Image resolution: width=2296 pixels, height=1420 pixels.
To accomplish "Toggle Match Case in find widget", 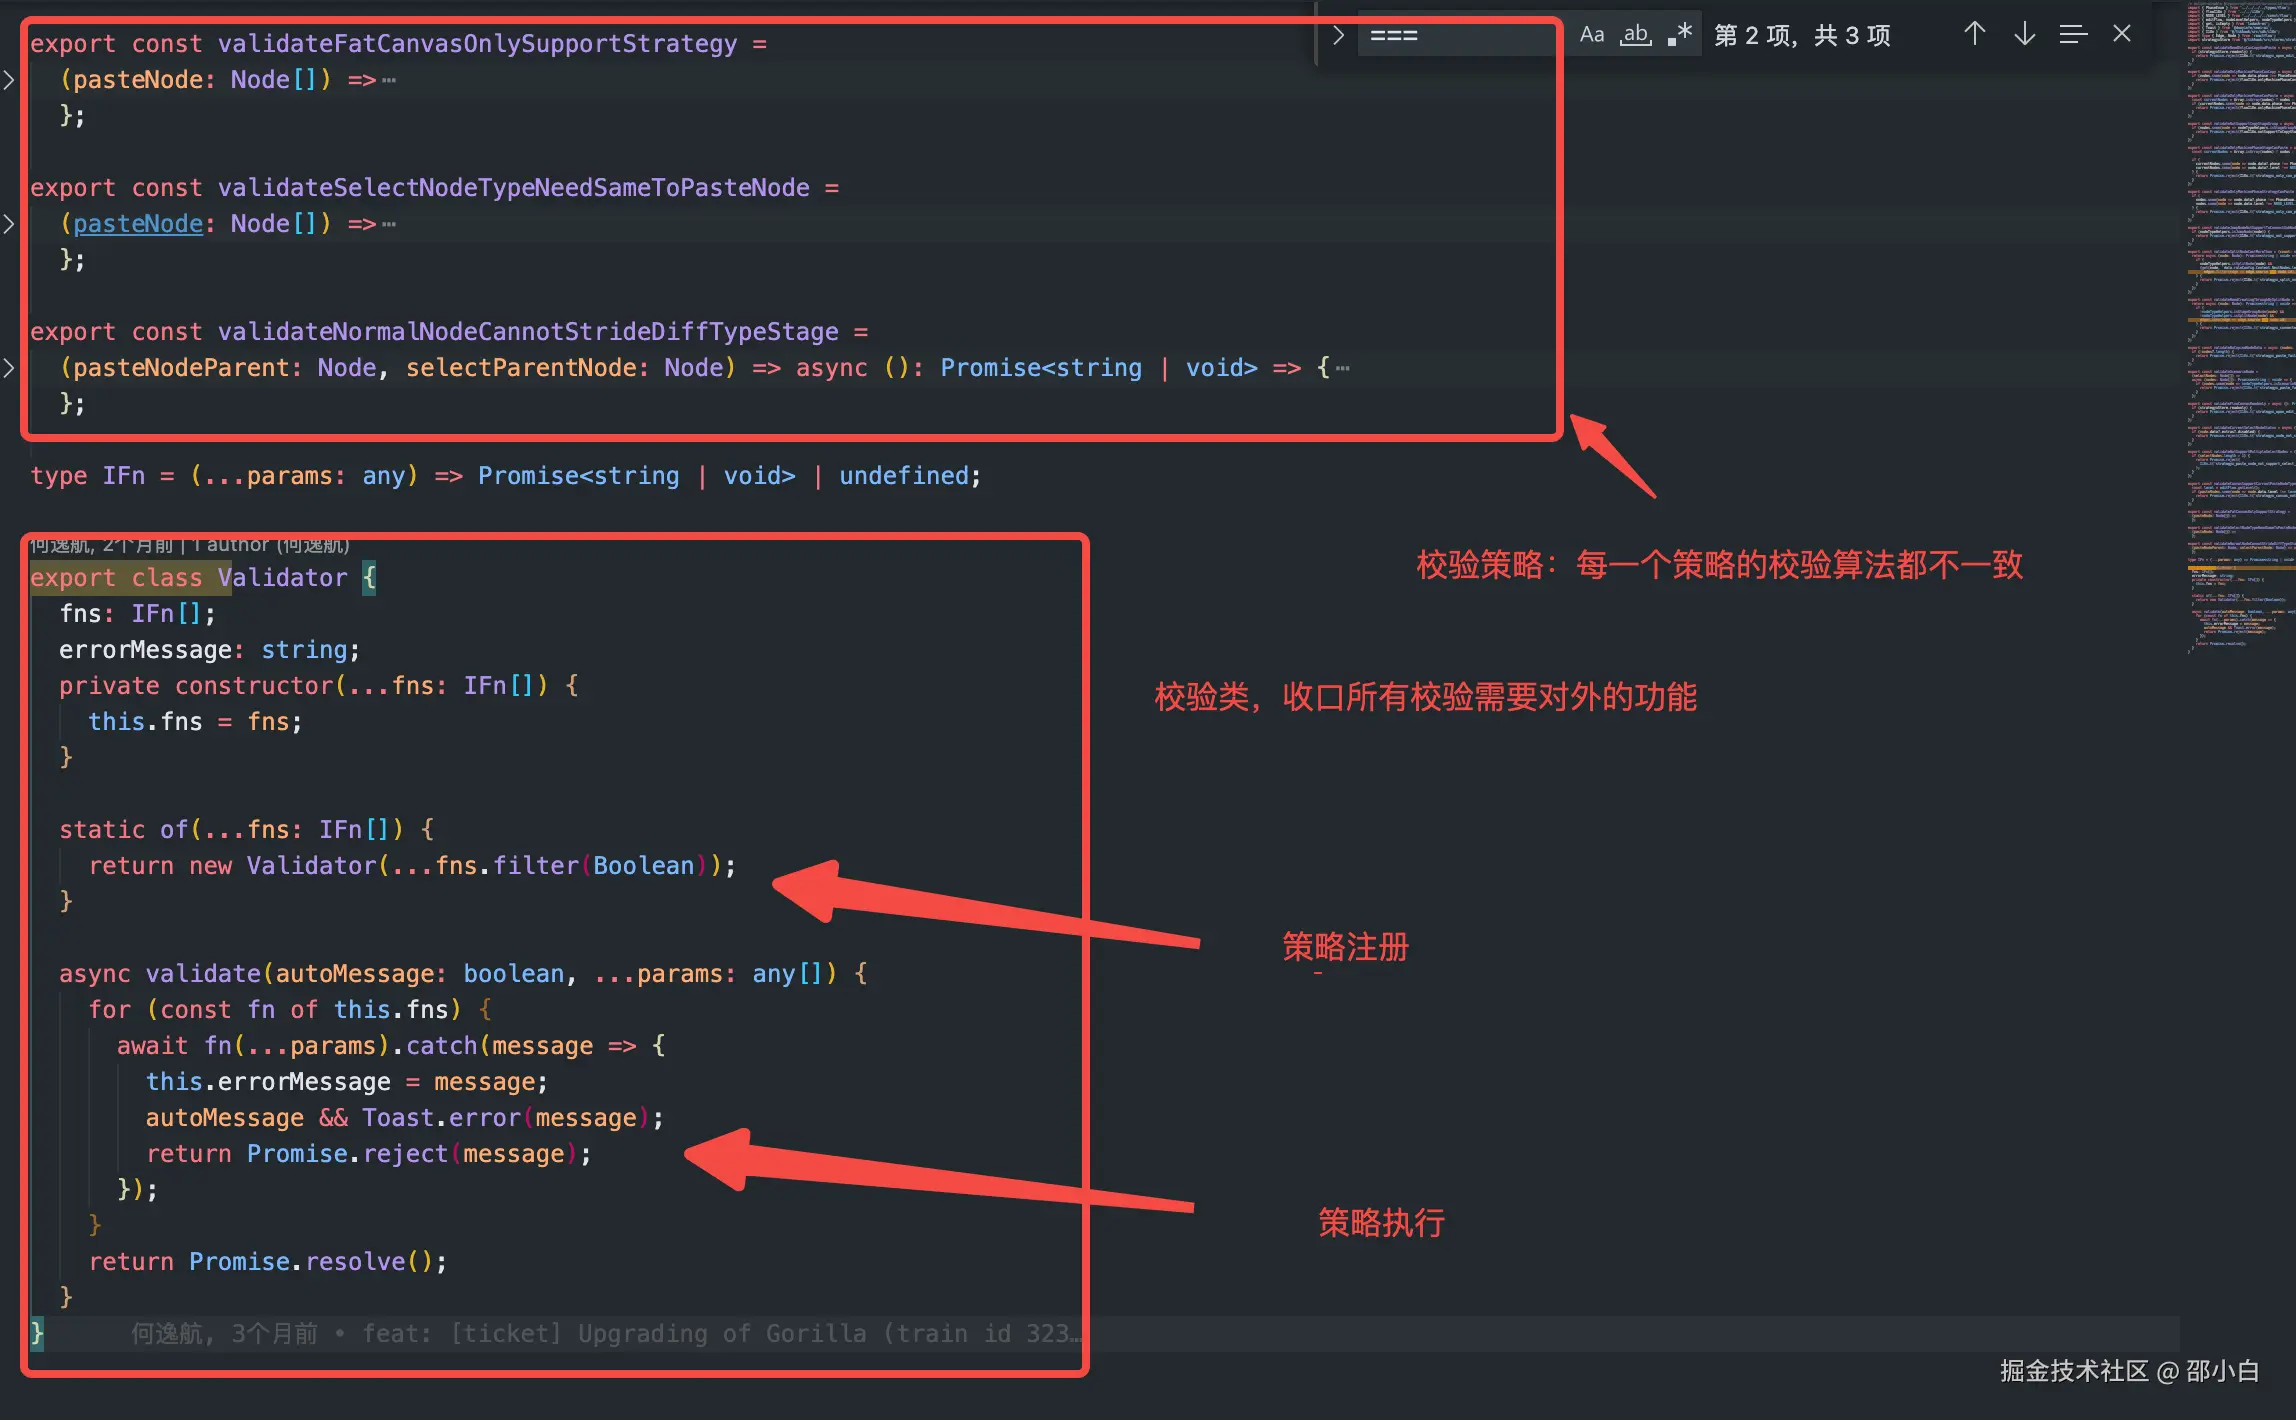I will (1591, 35).
